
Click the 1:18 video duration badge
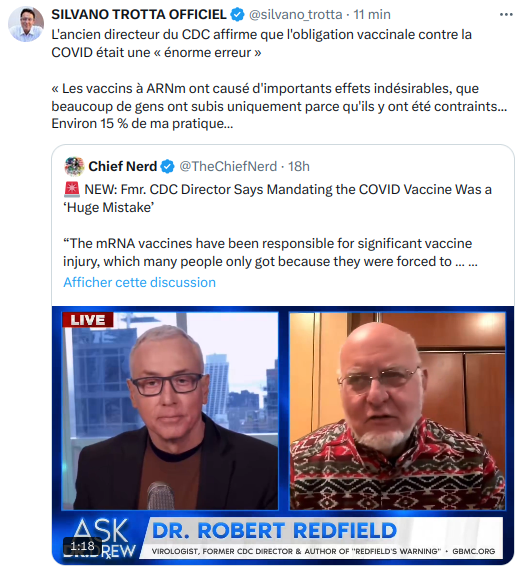coord(82,546)
